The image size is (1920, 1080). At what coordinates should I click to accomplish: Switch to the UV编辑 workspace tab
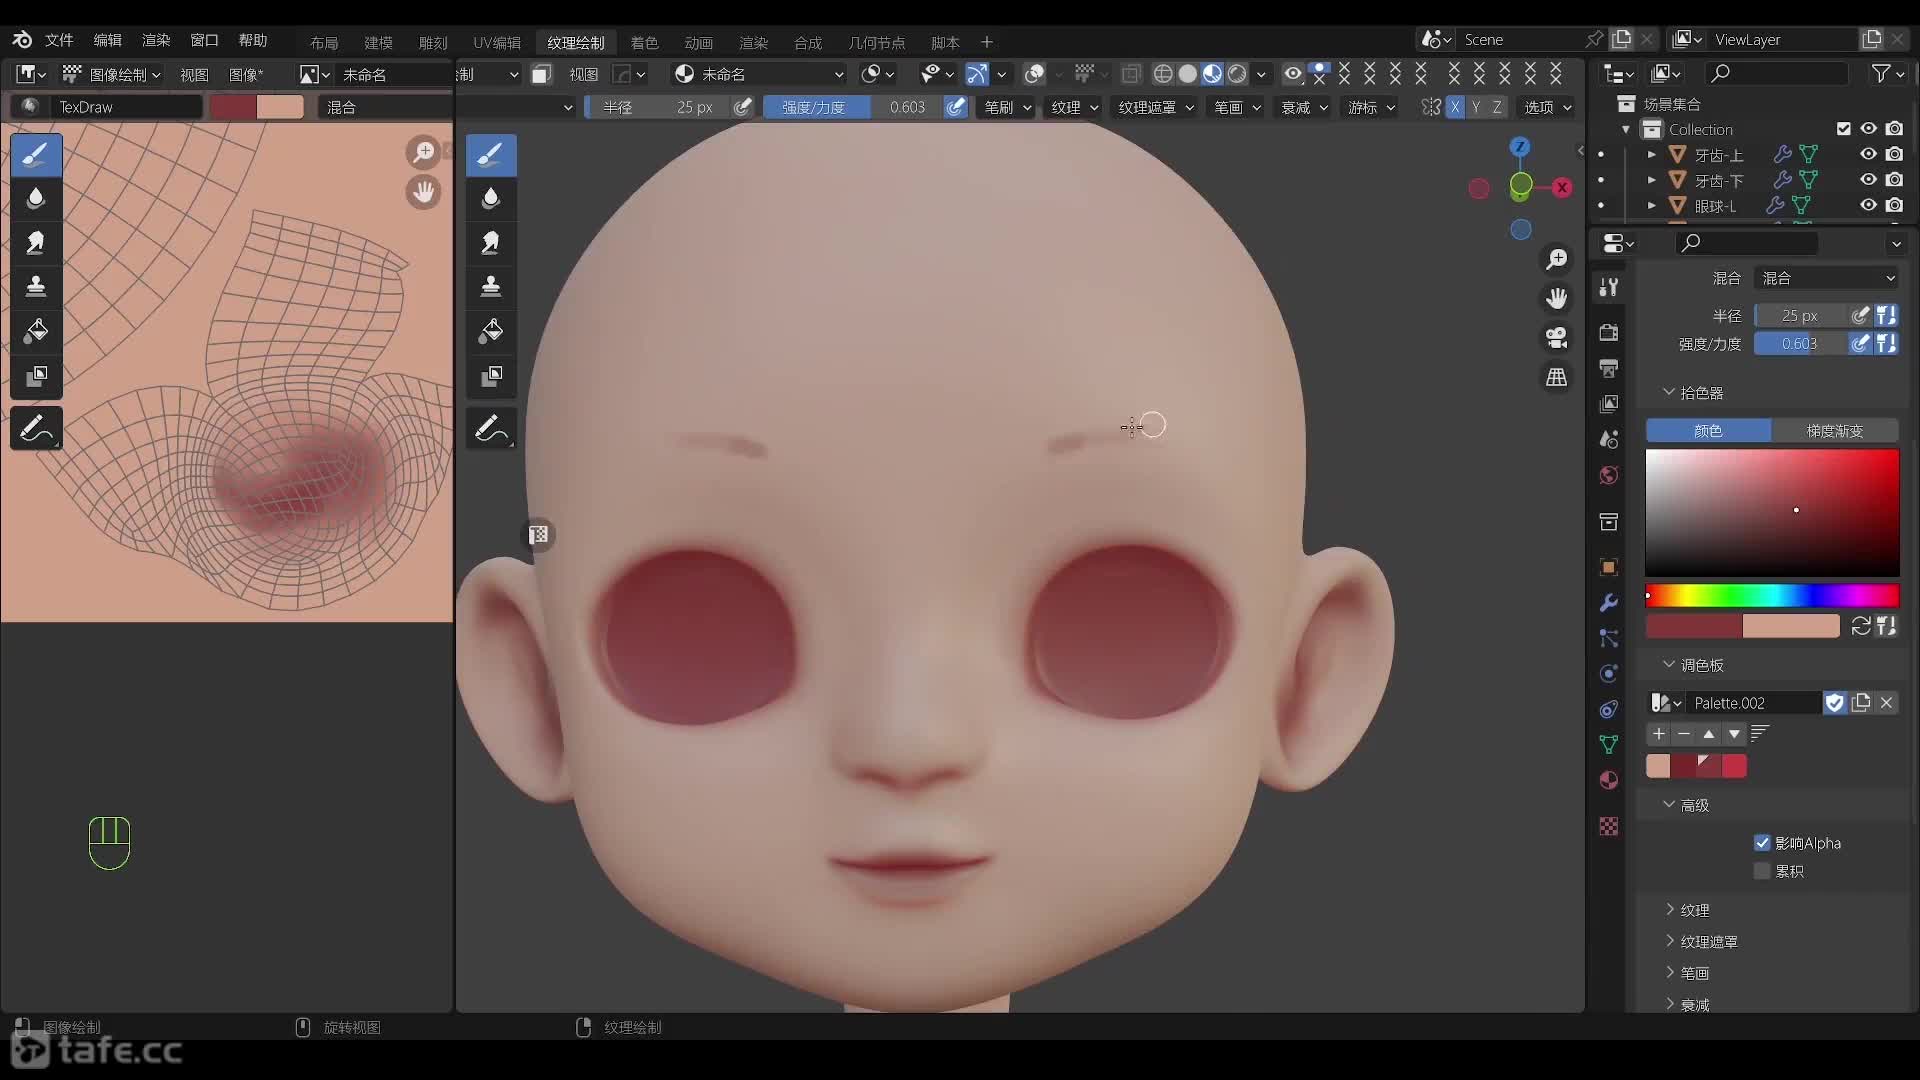pos(497,42)
